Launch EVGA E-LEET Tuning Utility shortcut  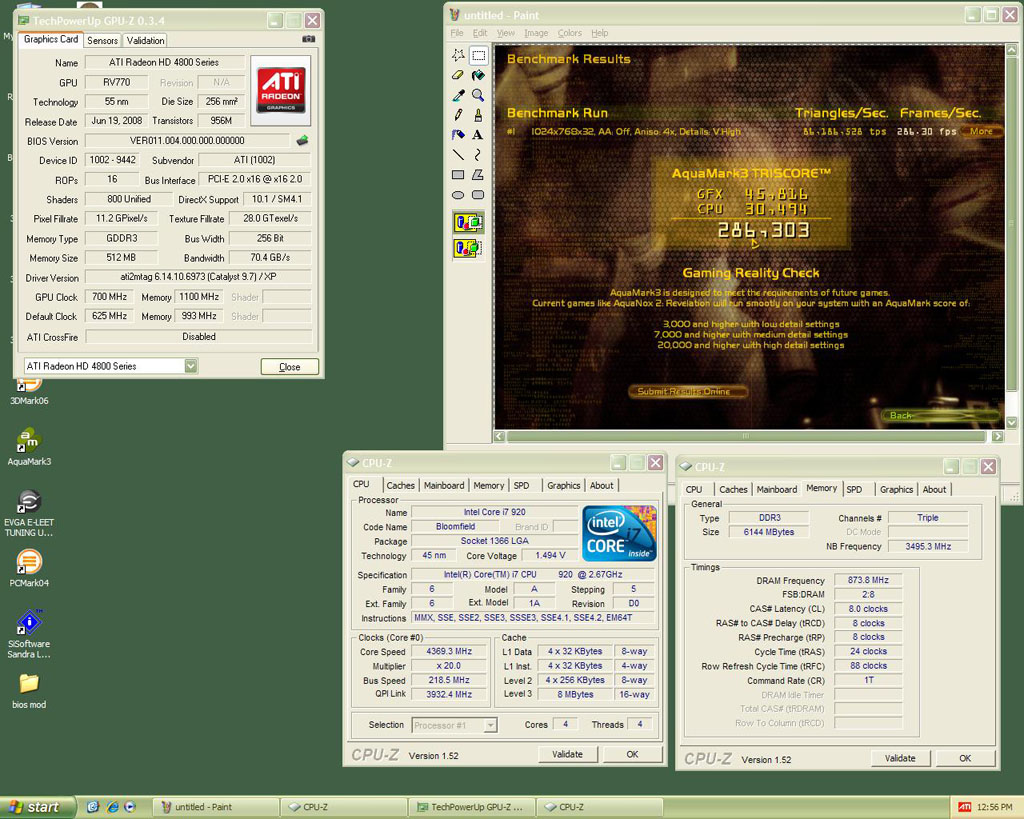point(29,514)
